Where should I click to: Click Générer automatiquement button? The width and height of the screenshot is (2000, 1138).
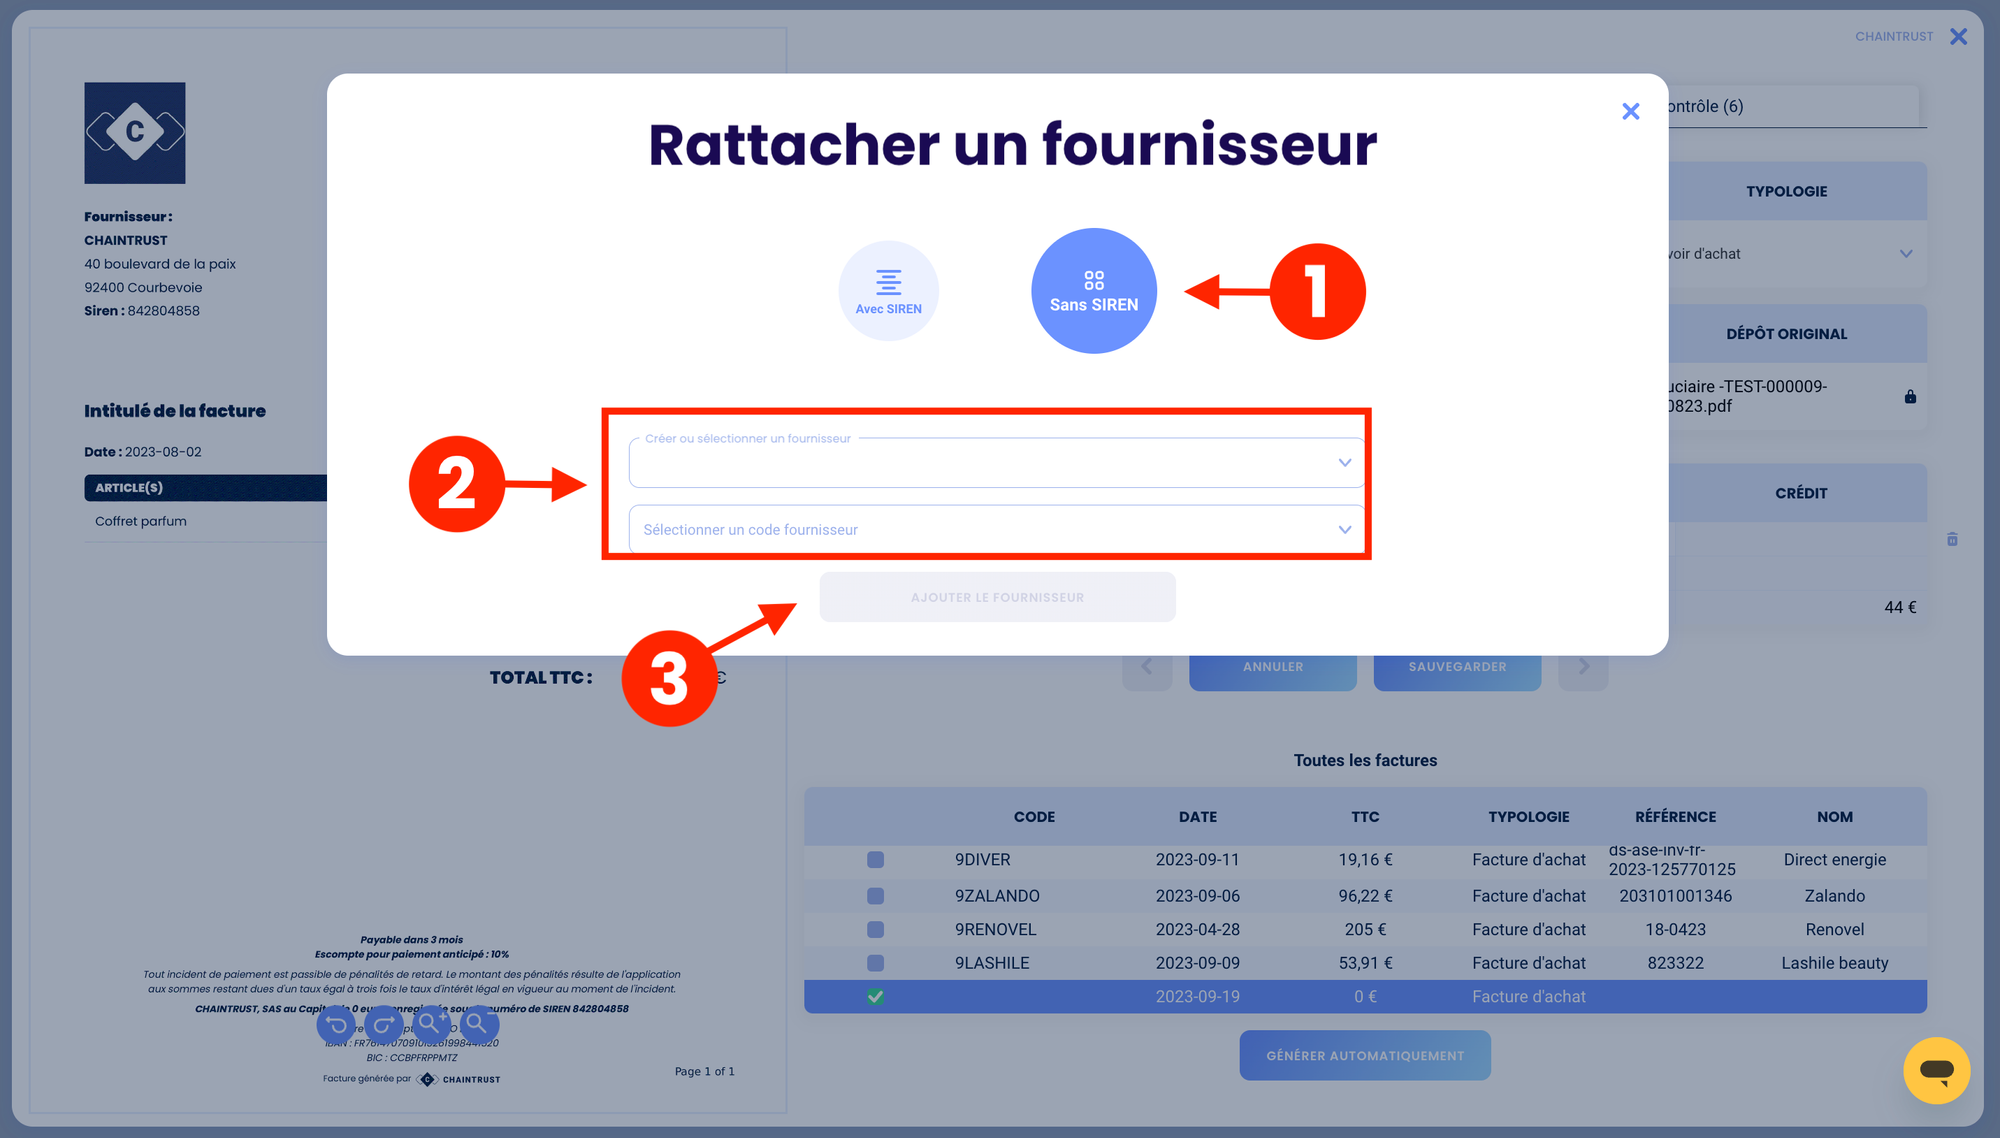(x=1365, y=1056)
